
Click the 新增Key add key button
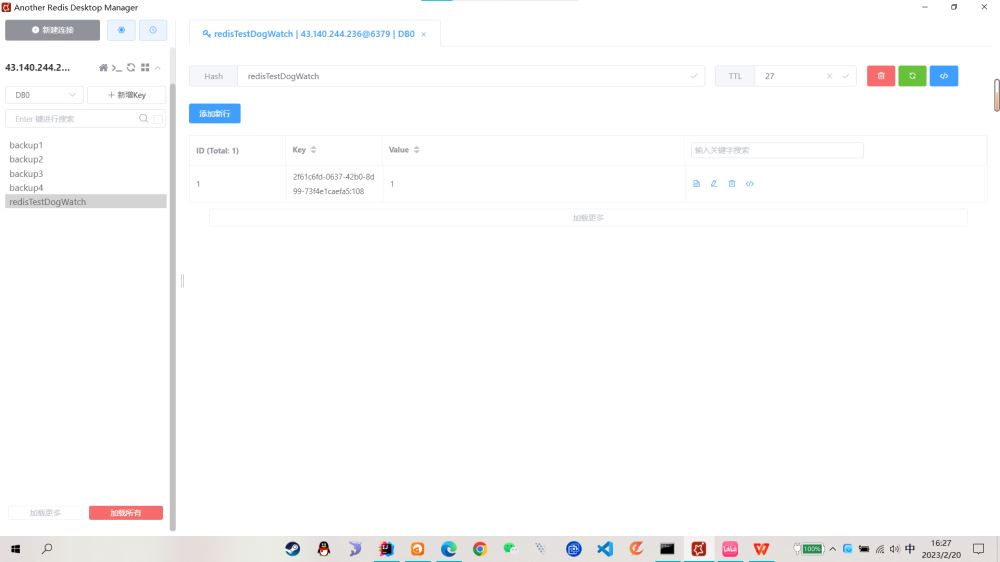(x=127, y=94)
